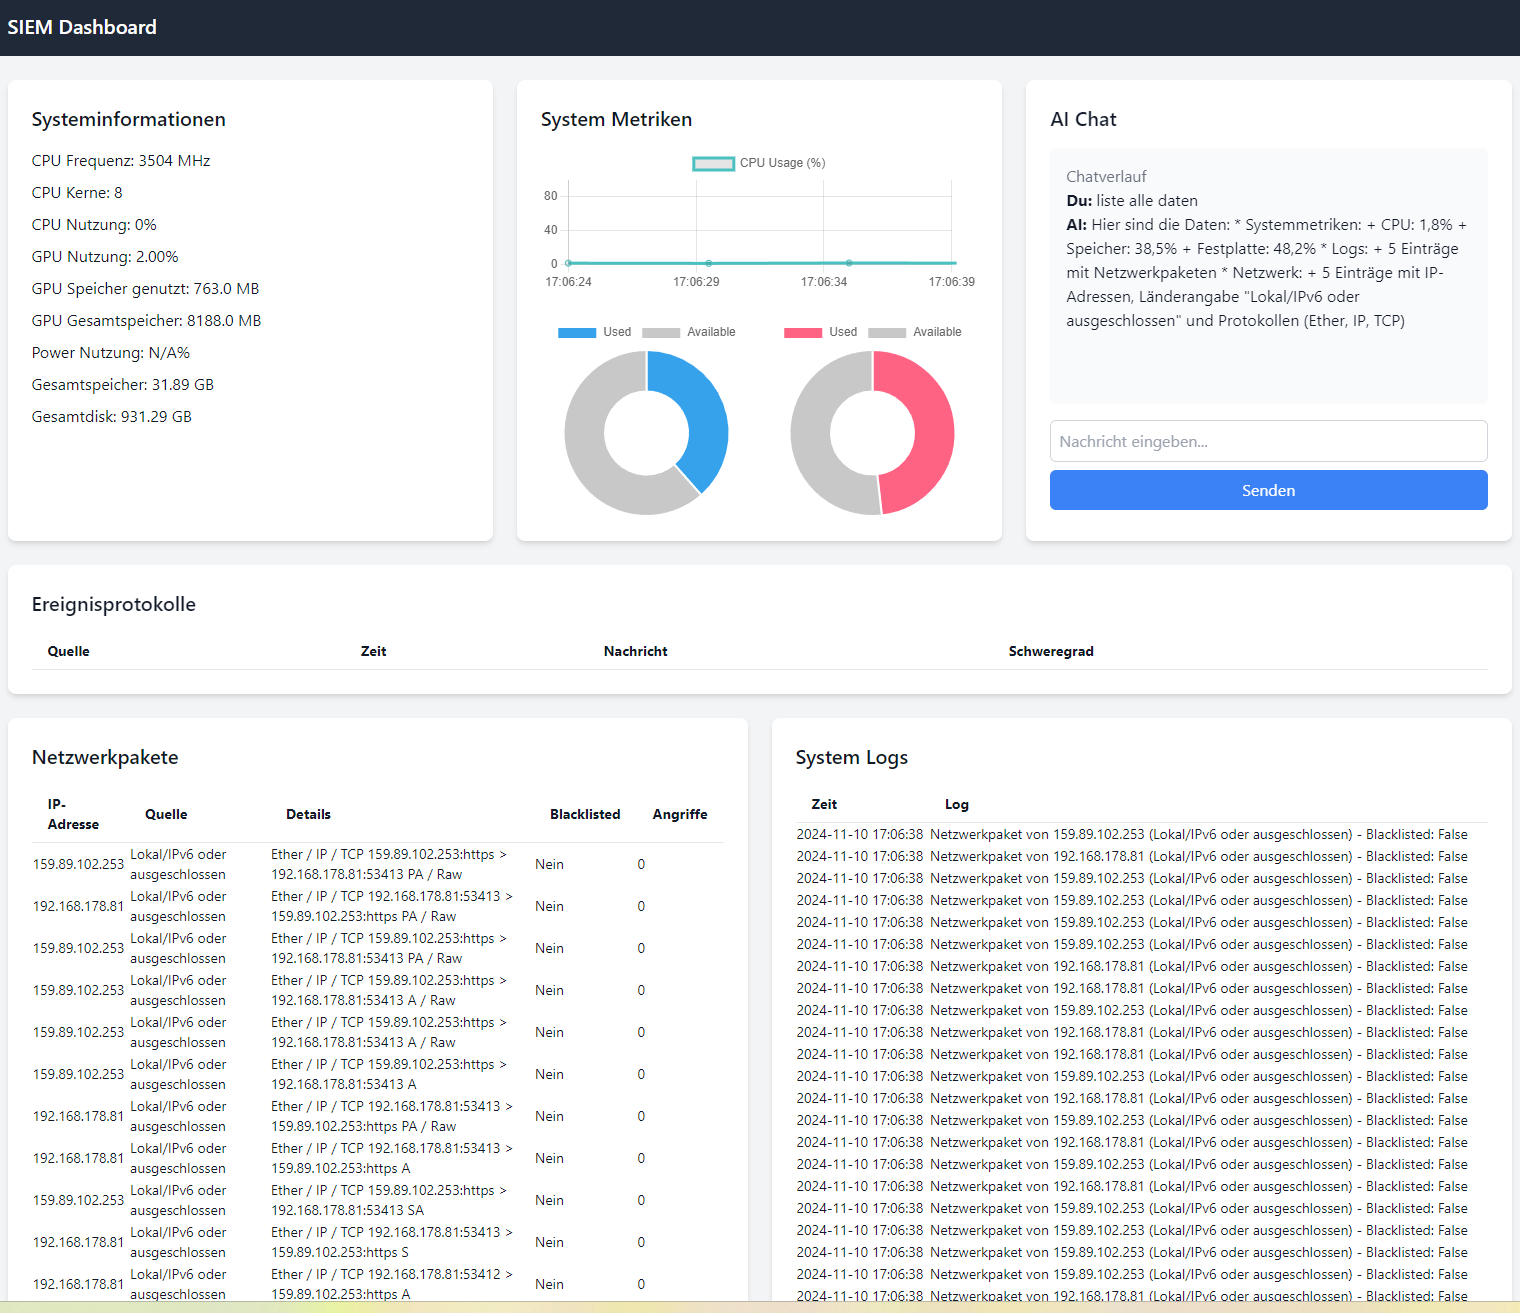Click the IP-Adresse header in Netzwerkpakete

pos(73,814)
